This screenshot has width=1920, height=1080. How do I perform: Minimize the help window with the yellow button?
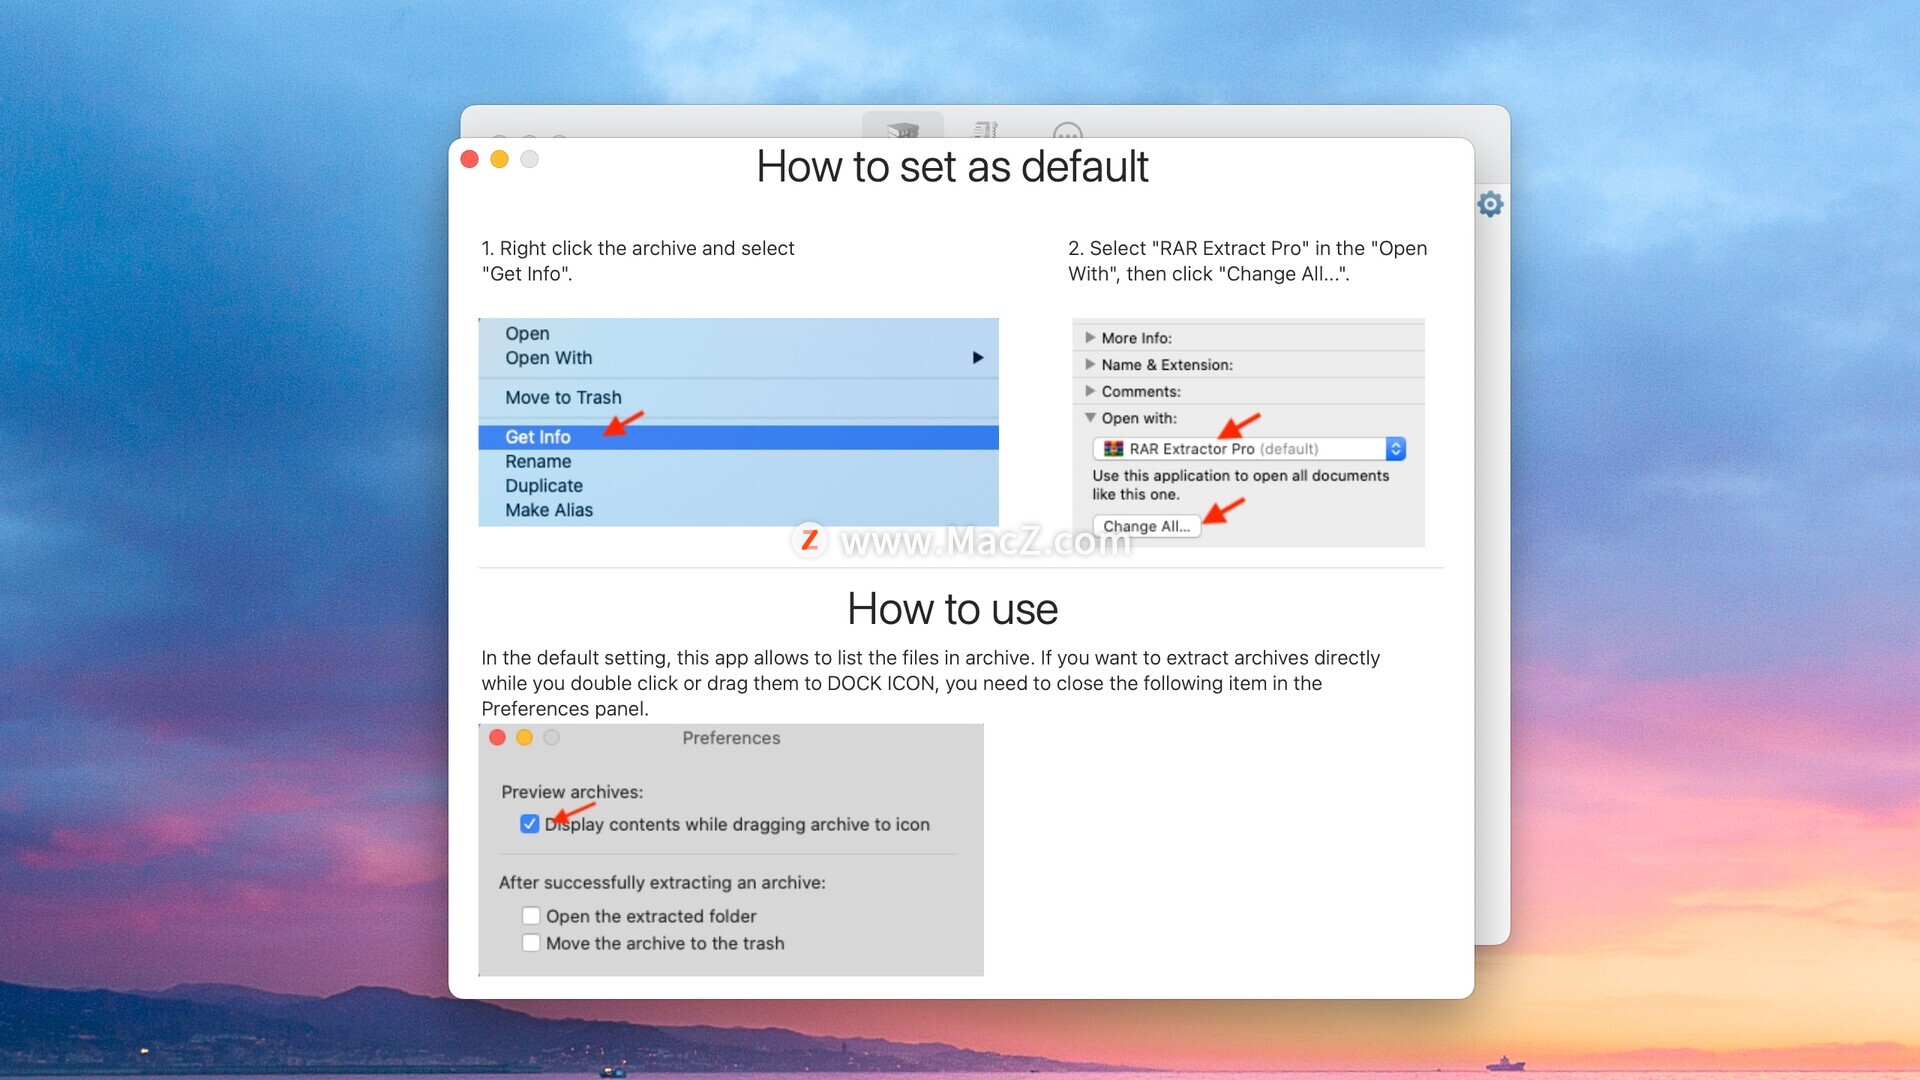tap(499, 159)
